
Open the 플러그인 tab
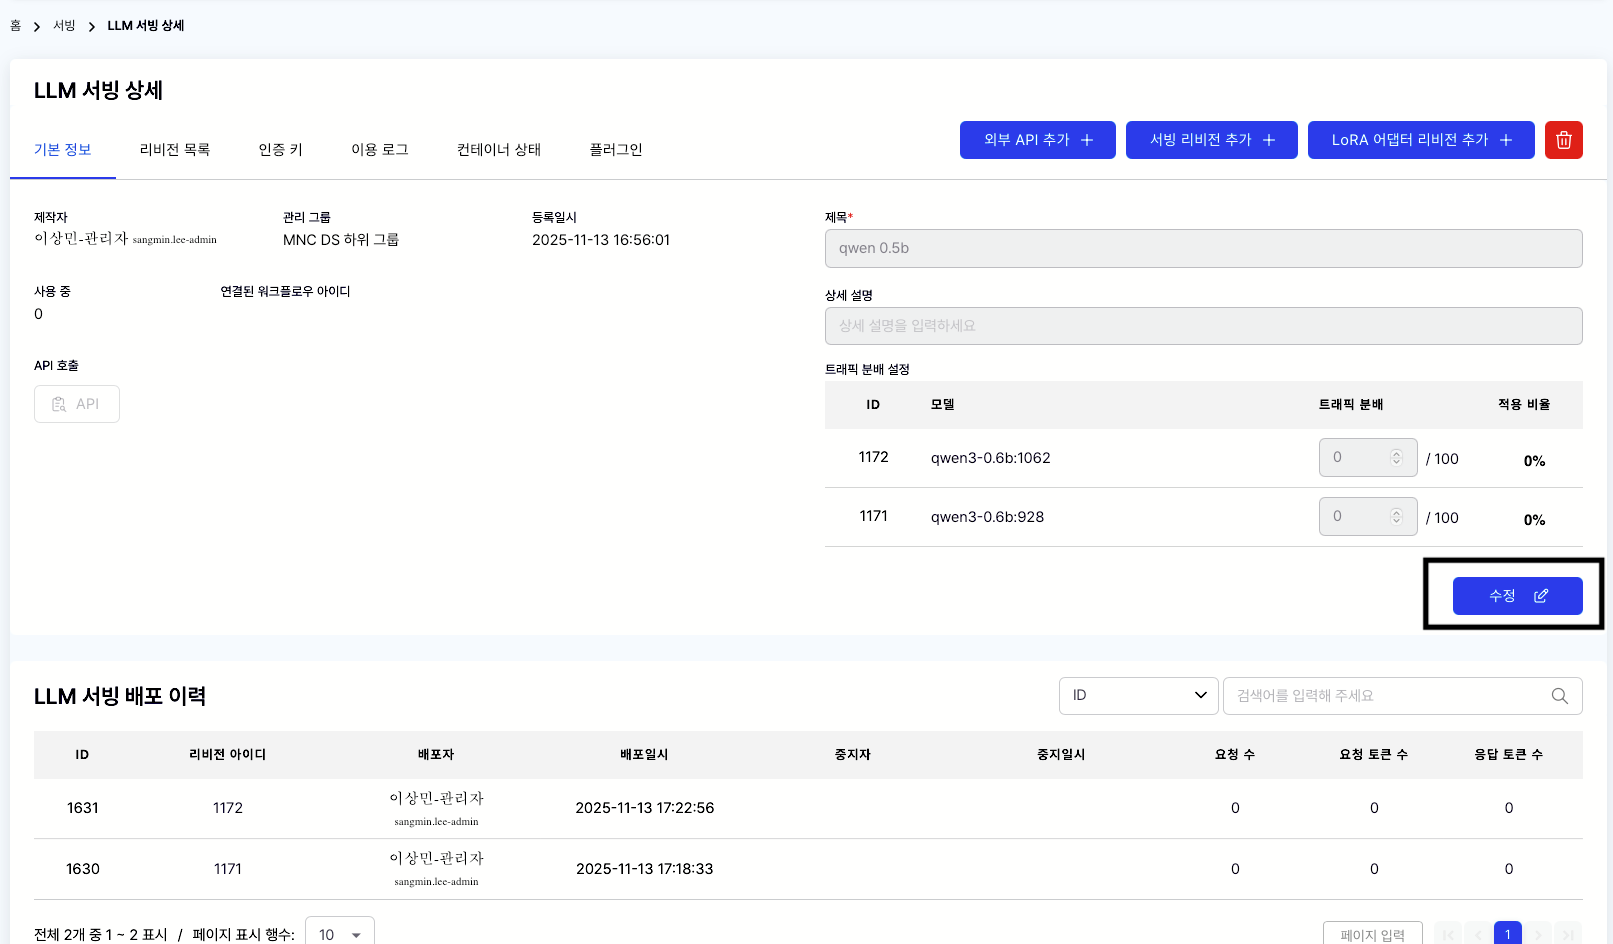[615, 150]
